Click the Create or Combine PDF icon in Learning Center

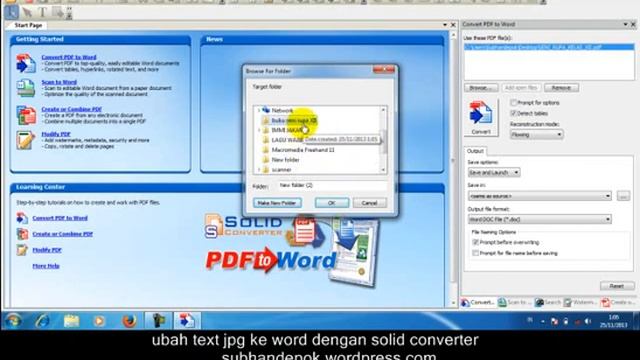(x=22, y=234)
